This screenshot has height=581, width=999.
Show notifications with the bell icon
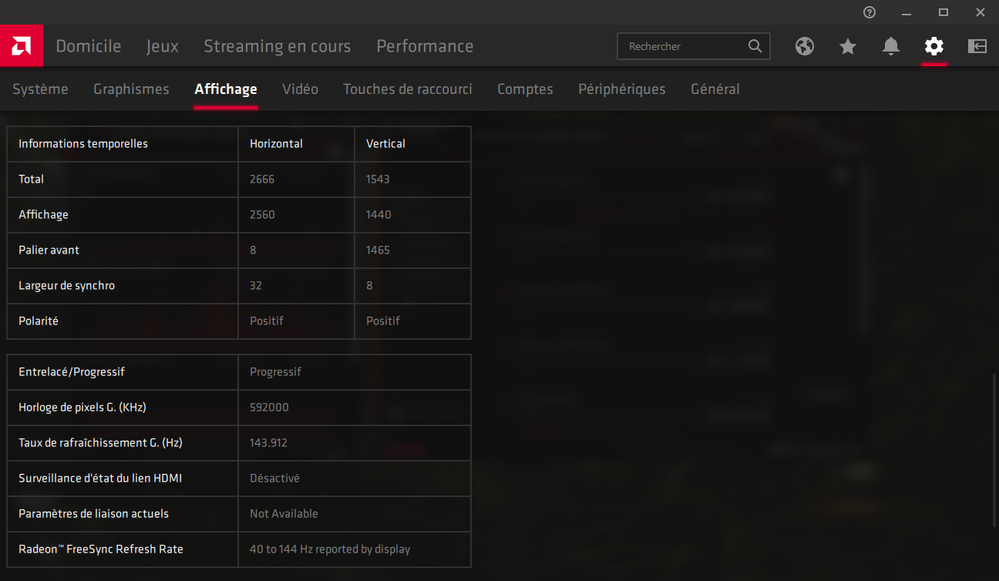(x=891, y=46)
